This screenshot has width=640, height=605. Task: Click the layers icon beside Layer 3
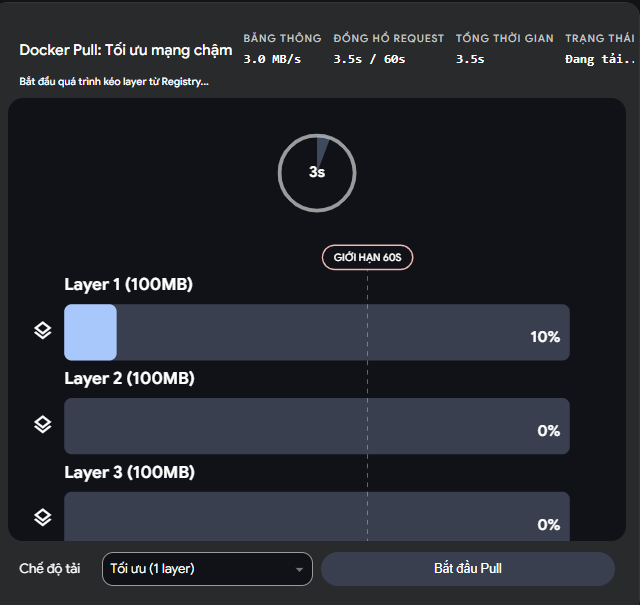42,518
